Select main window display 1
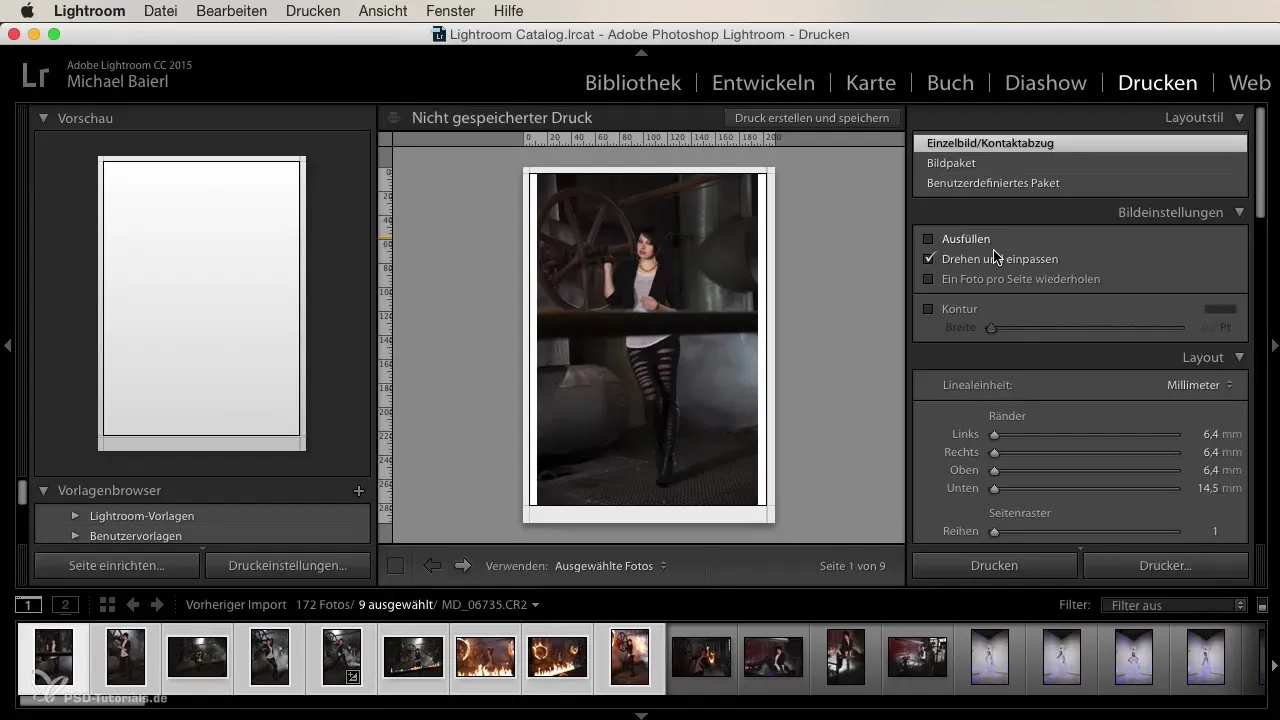The image size is (1280, 720). (28, 605)
